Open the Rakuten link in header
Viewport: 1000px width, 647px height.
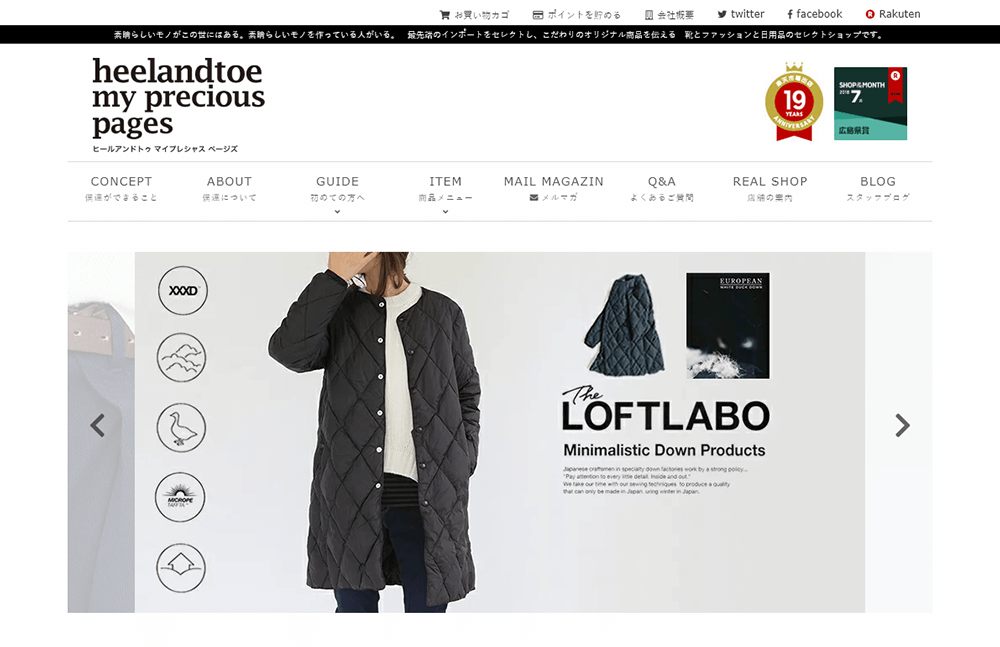[x=892, y=14]
